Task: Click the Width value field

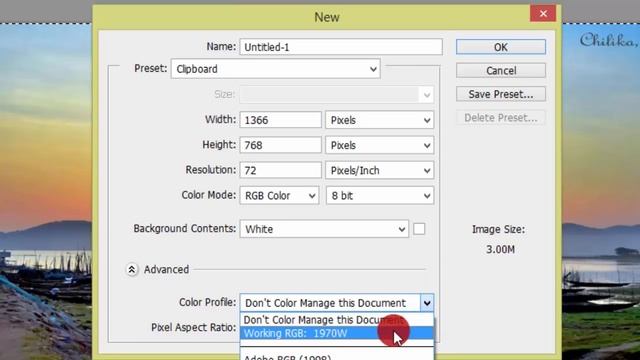Action: pos(280,120)
